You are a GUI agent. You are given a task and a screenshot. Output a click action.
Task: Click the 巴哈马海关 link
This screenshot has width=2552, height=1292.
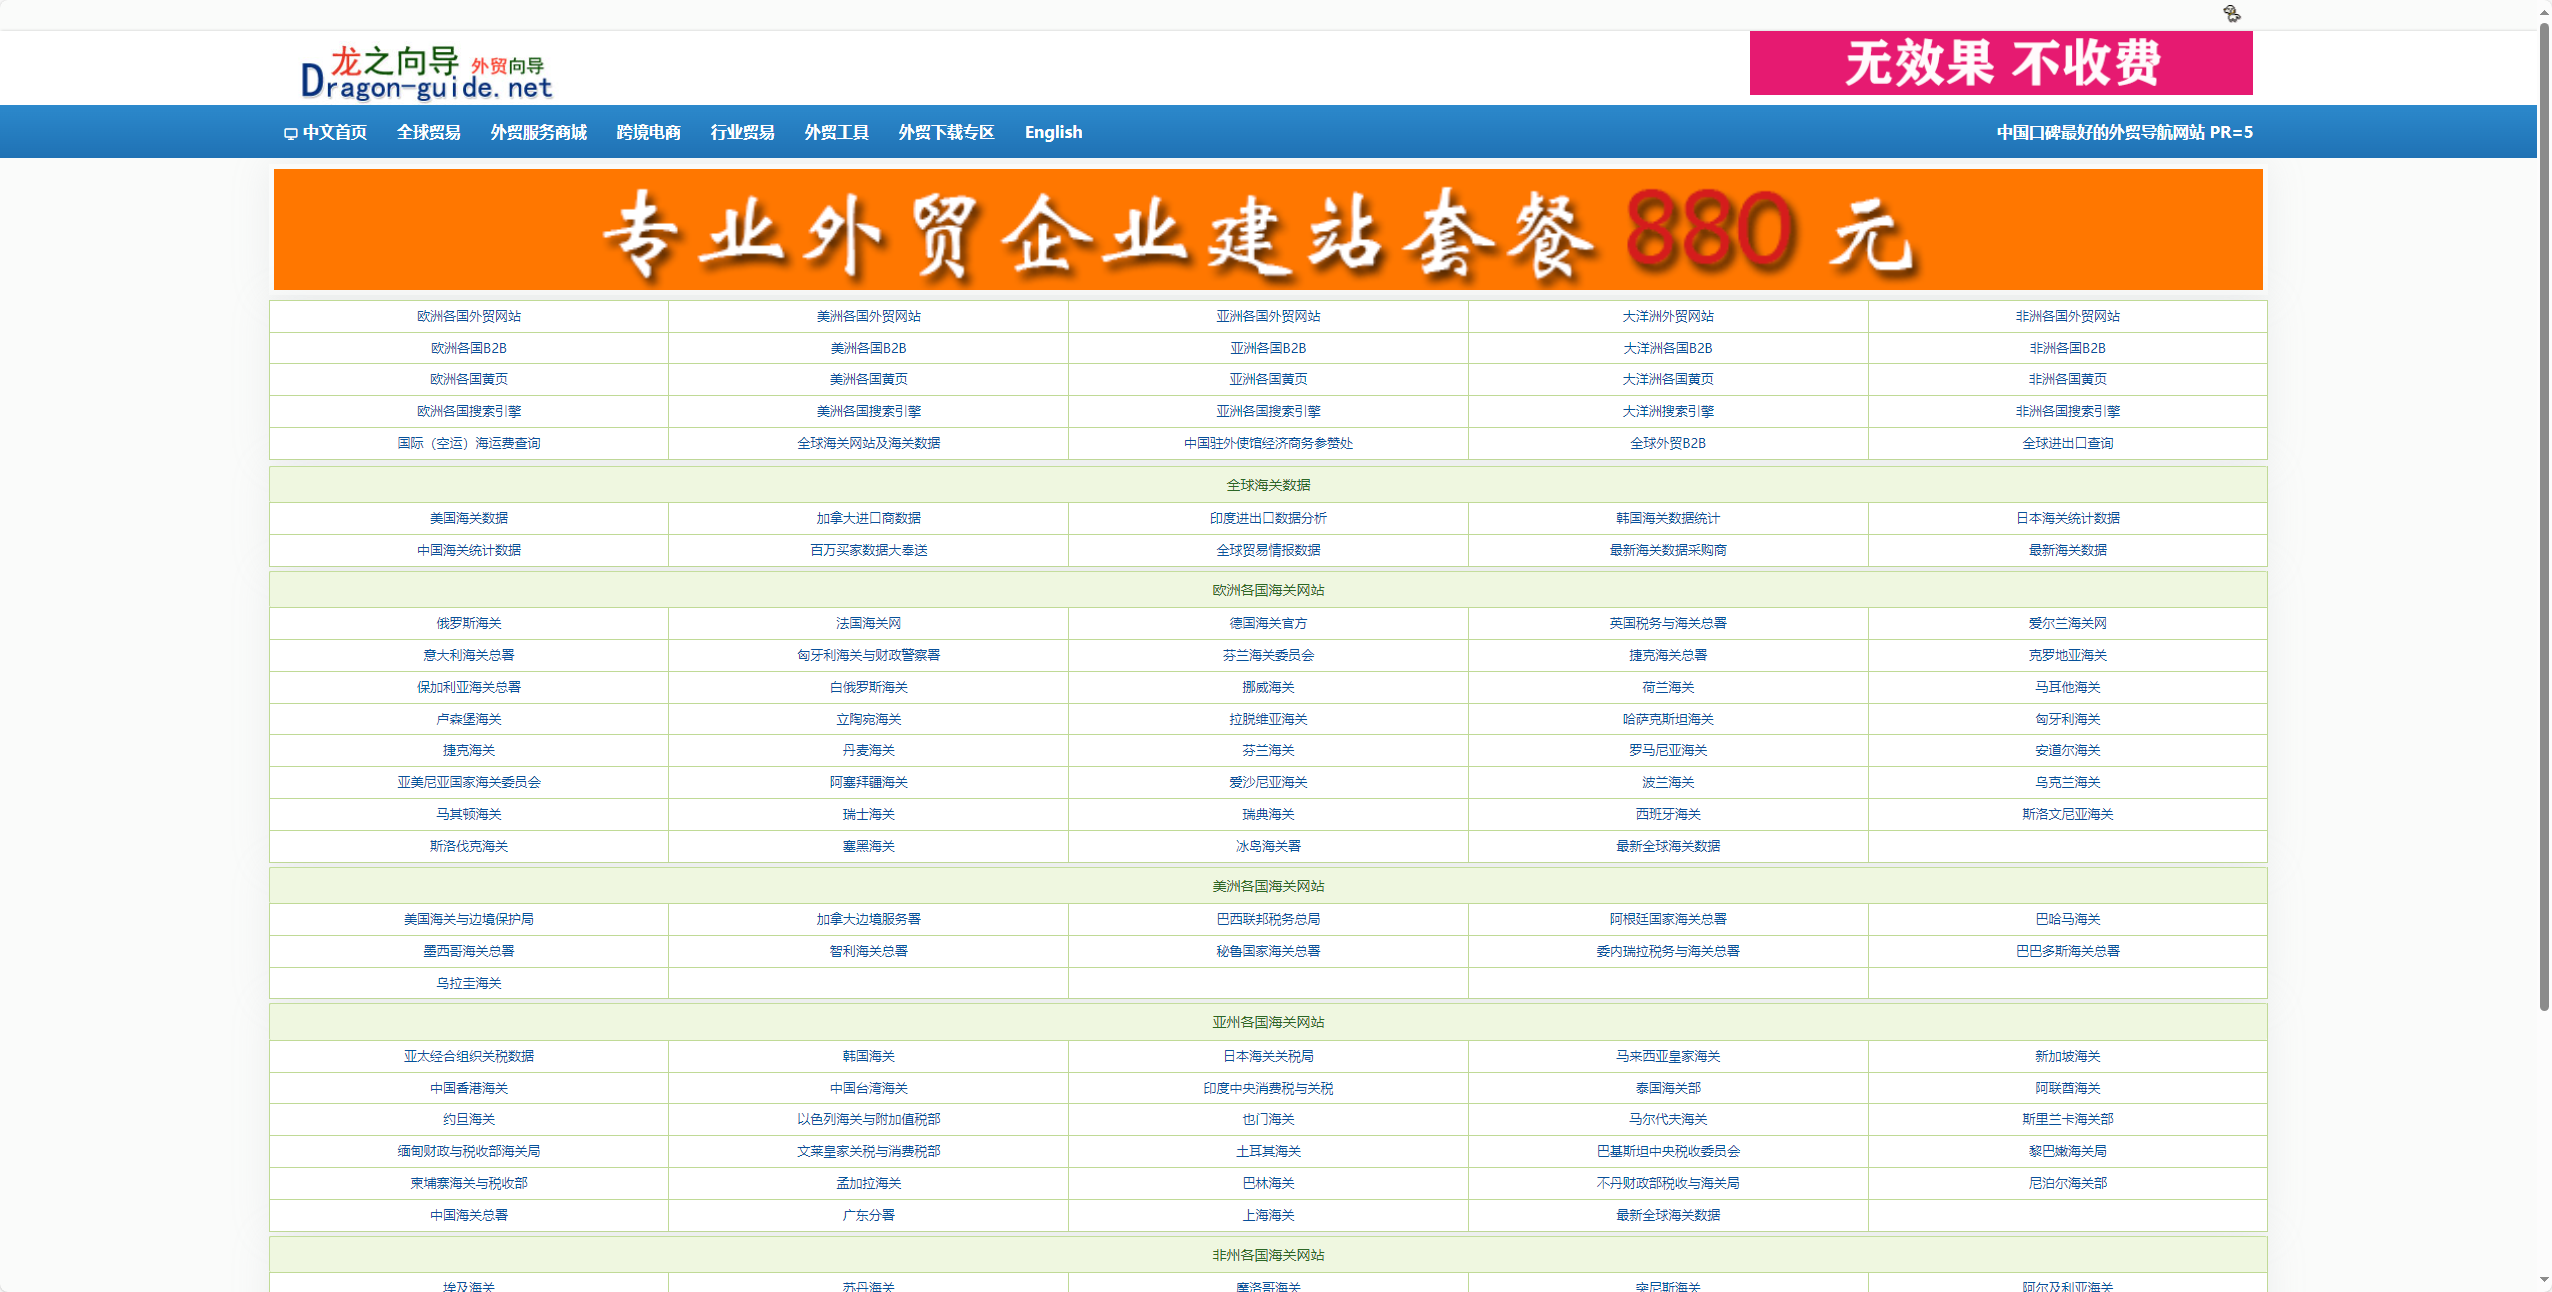[x=2067, y=919]
